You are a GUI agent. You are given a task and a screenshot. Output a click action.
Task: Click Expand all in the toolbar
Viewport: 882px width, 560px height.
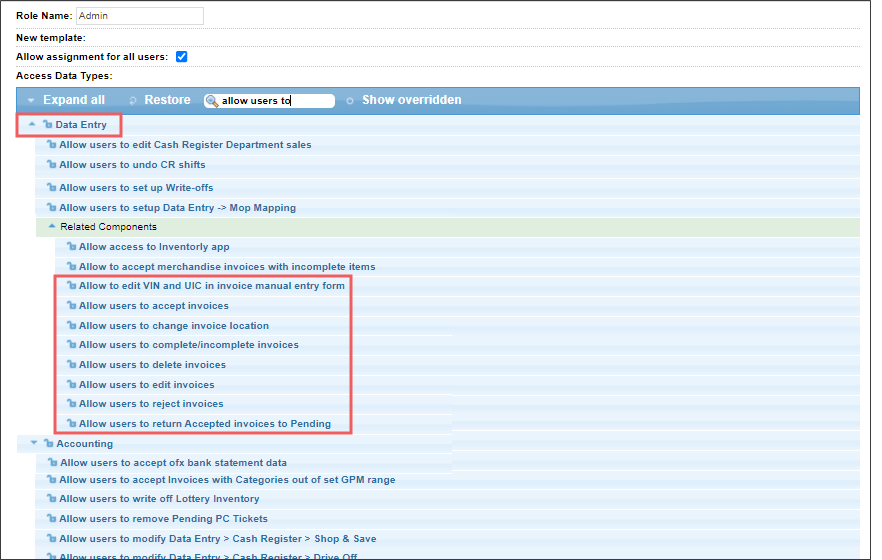click(x=74, y=100)
